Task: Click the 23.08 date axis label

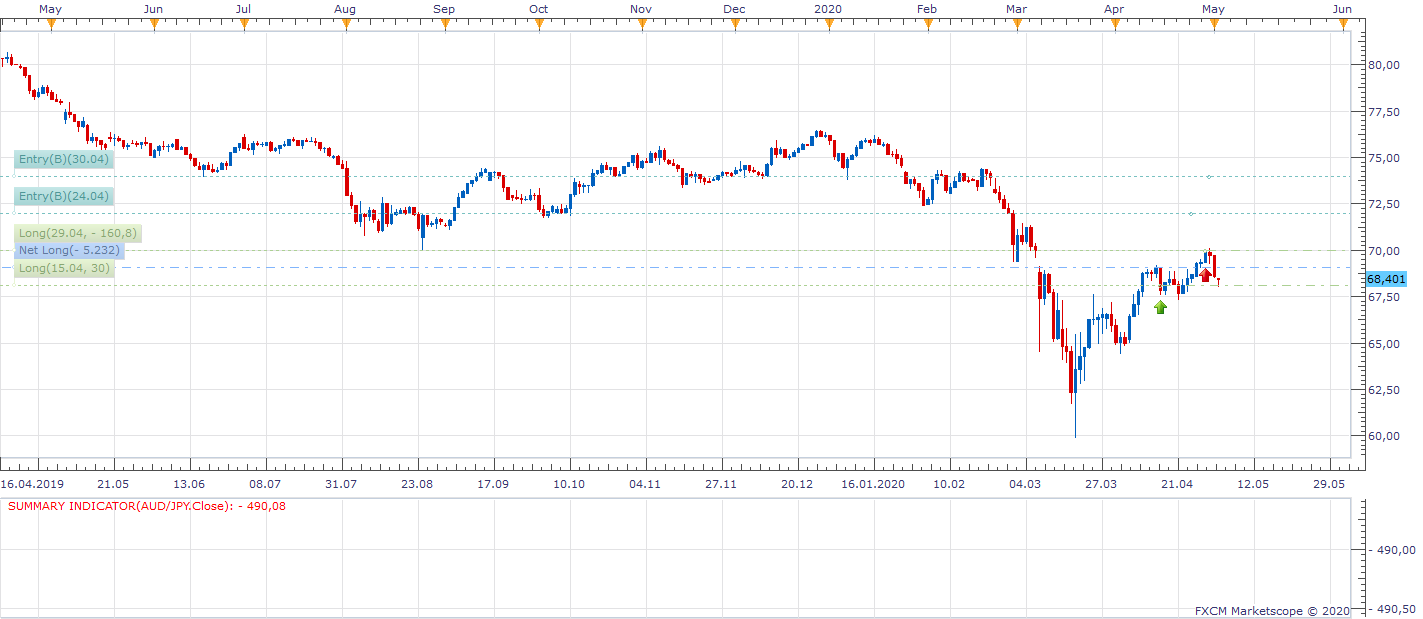Action: pos(417,484)
